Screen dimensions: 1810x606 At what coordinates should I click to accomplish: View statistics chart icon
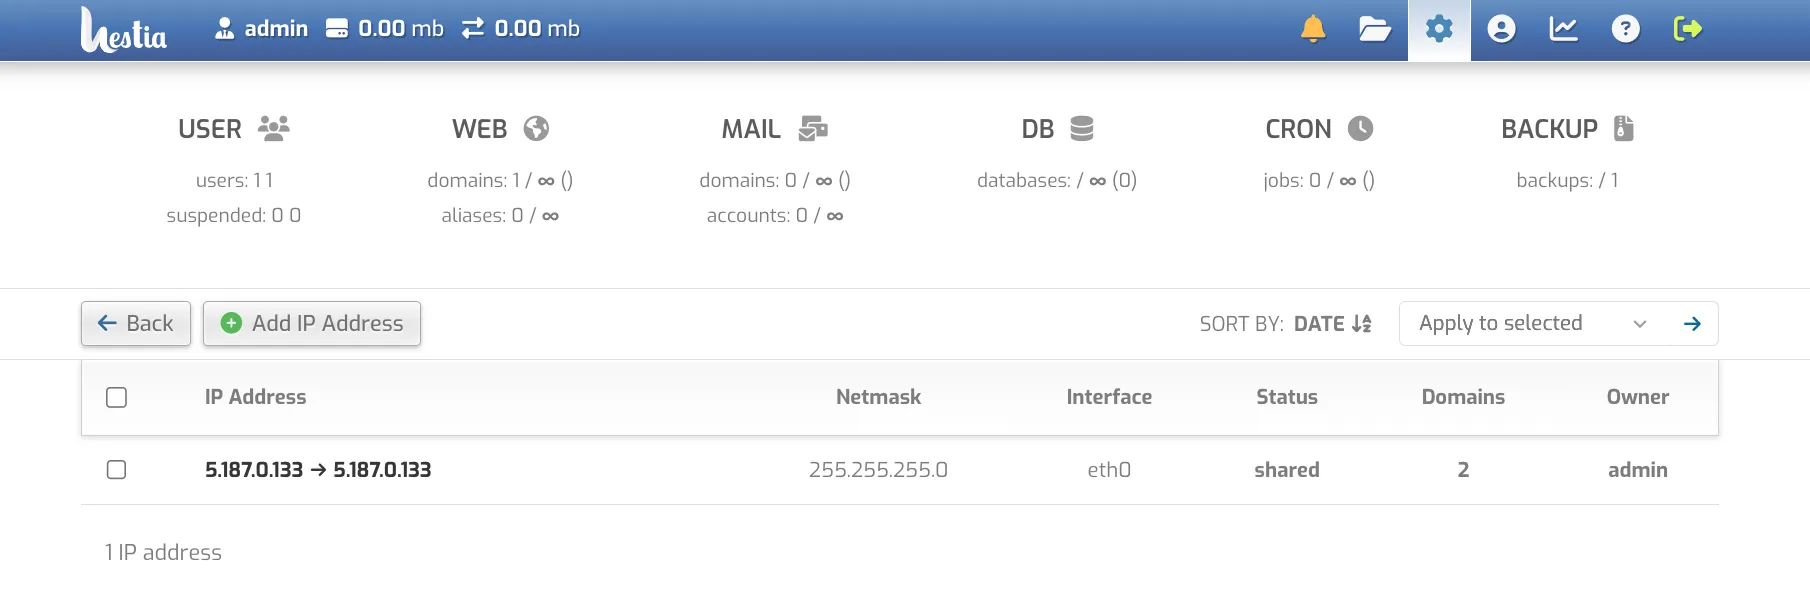pos(1563,29)
